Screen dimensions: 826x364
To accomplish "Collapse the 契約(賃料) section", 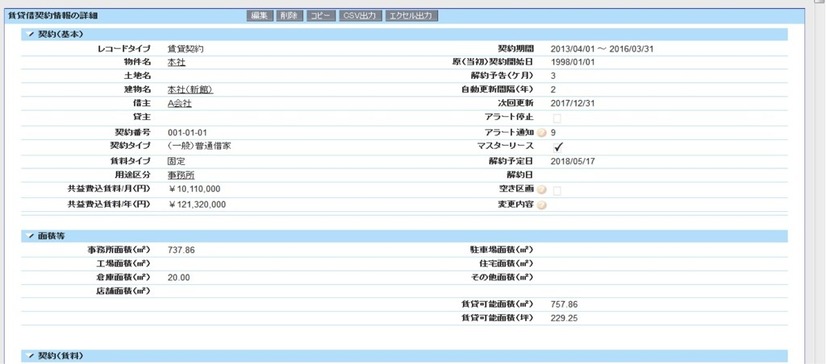I will tap(30, 356).
